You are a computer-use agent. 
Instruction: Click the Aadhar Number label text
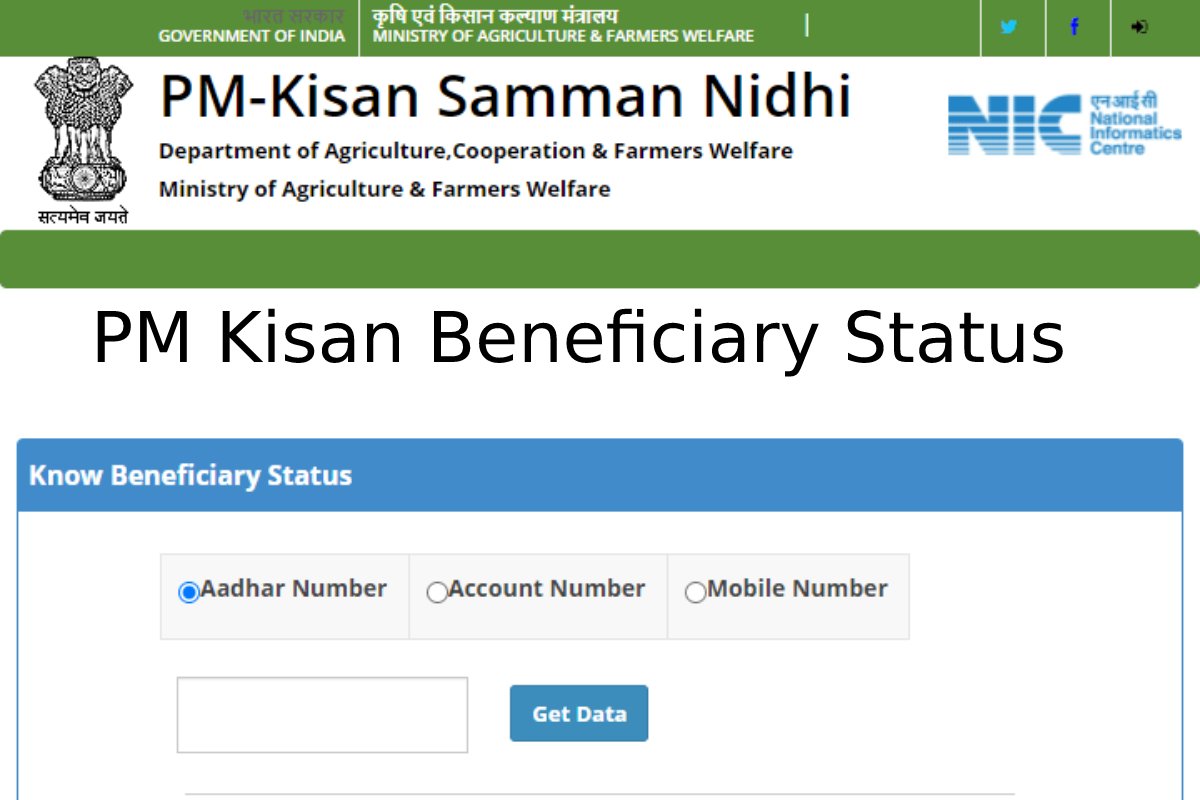pyautogui.click(x=293, y=589)
